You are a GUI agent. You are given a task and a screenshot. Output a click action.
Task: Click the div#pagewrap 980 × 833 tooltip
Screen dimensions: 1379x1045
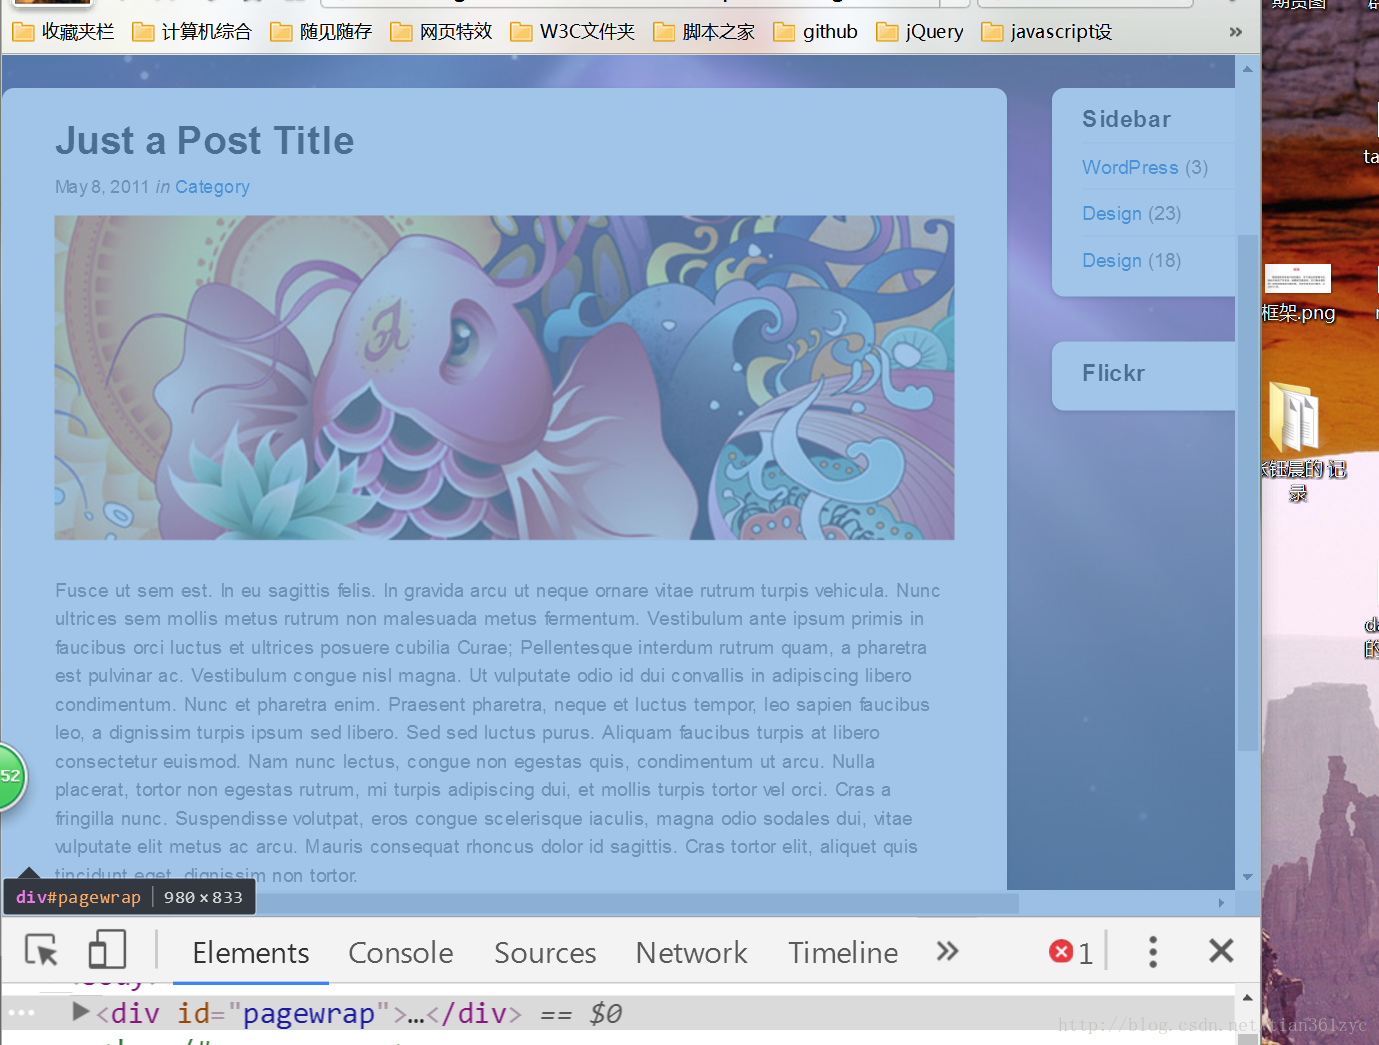[x=129, y=897]
